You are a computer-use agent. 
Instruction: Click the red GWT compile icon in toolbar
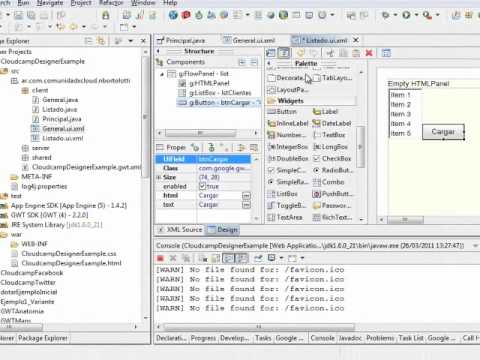[x=186, y=15]
